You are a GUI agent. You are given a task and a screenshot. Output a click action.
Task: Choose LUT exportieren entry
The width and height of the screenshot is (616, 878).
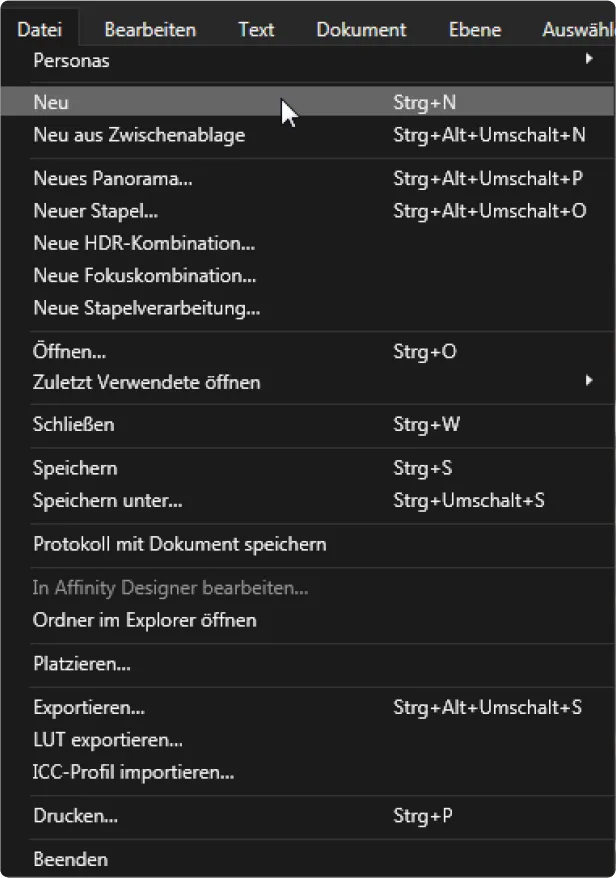click(x=108, y=740)
